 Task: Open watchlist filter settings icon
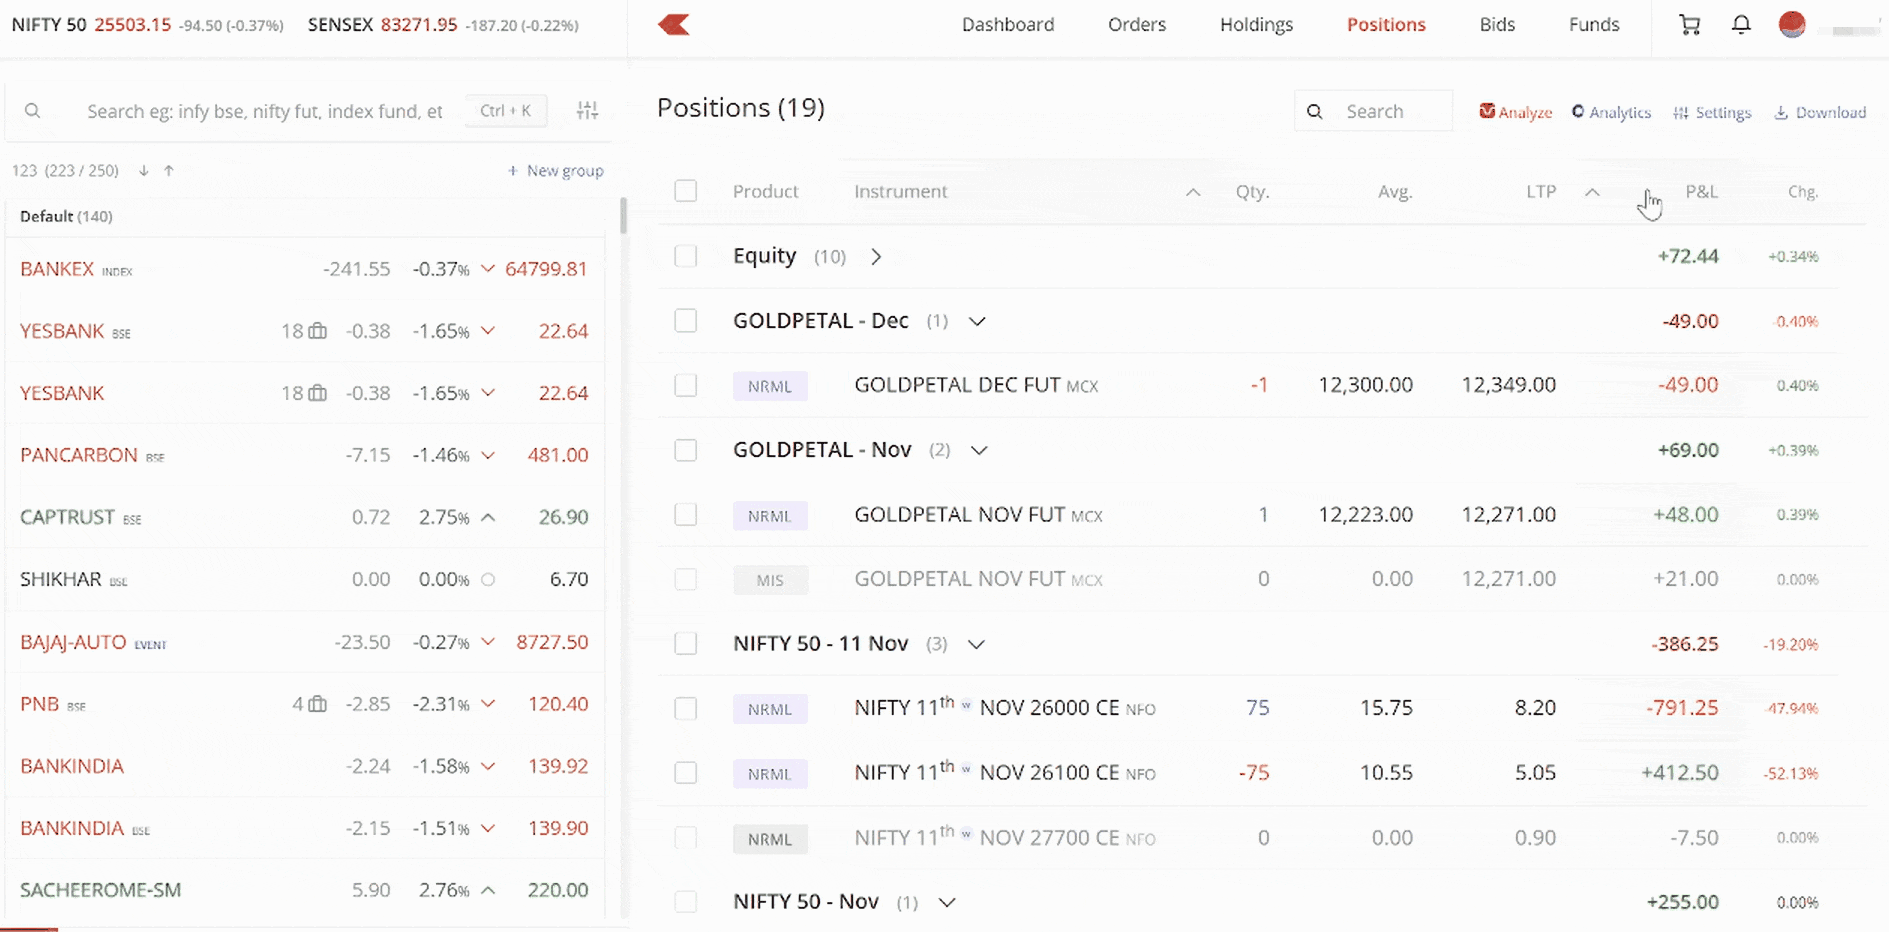[588, 111]
